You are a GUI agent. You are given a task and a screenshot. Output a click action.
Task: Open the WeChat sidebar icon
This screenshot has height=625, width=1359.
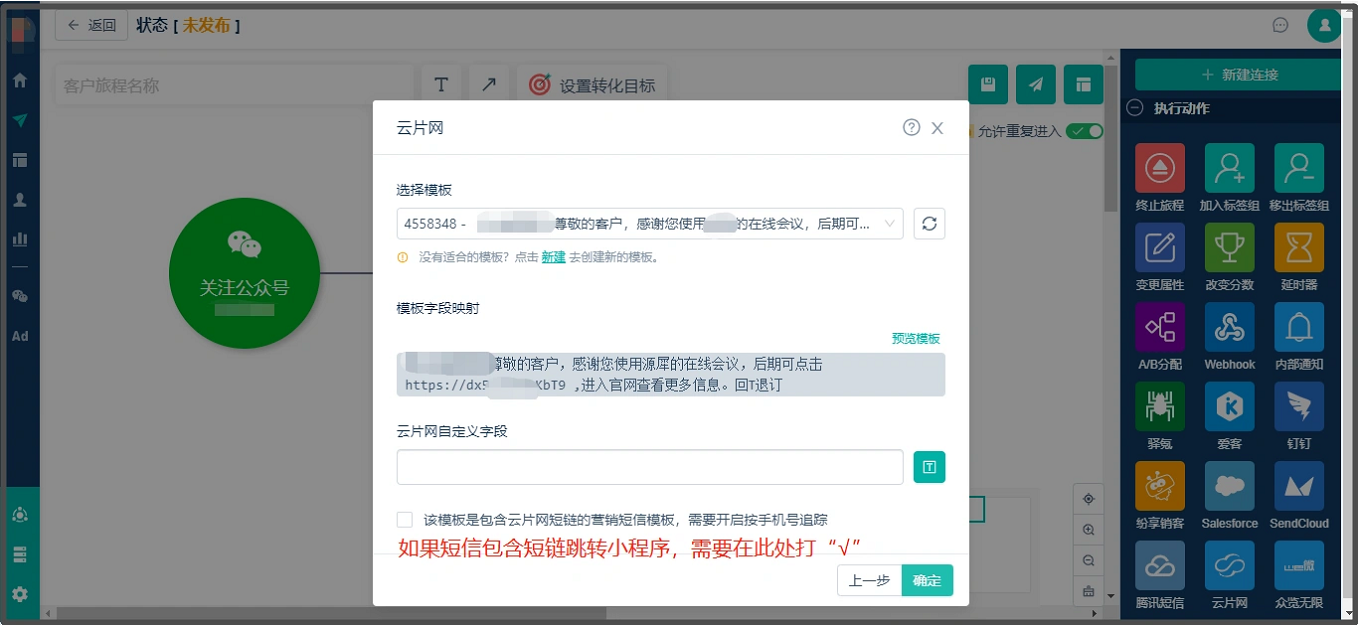tap(19, 296)
